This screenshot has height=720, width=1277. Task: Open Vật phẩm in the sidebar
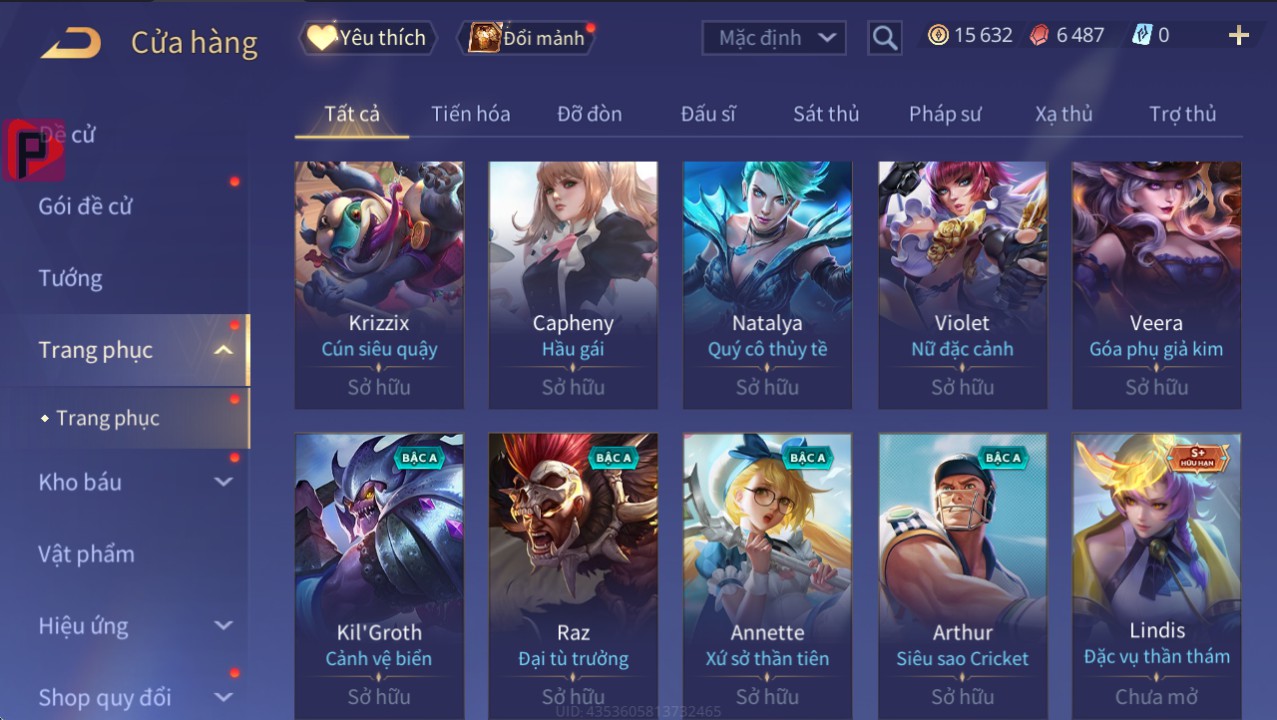click(x=86, y=554)
